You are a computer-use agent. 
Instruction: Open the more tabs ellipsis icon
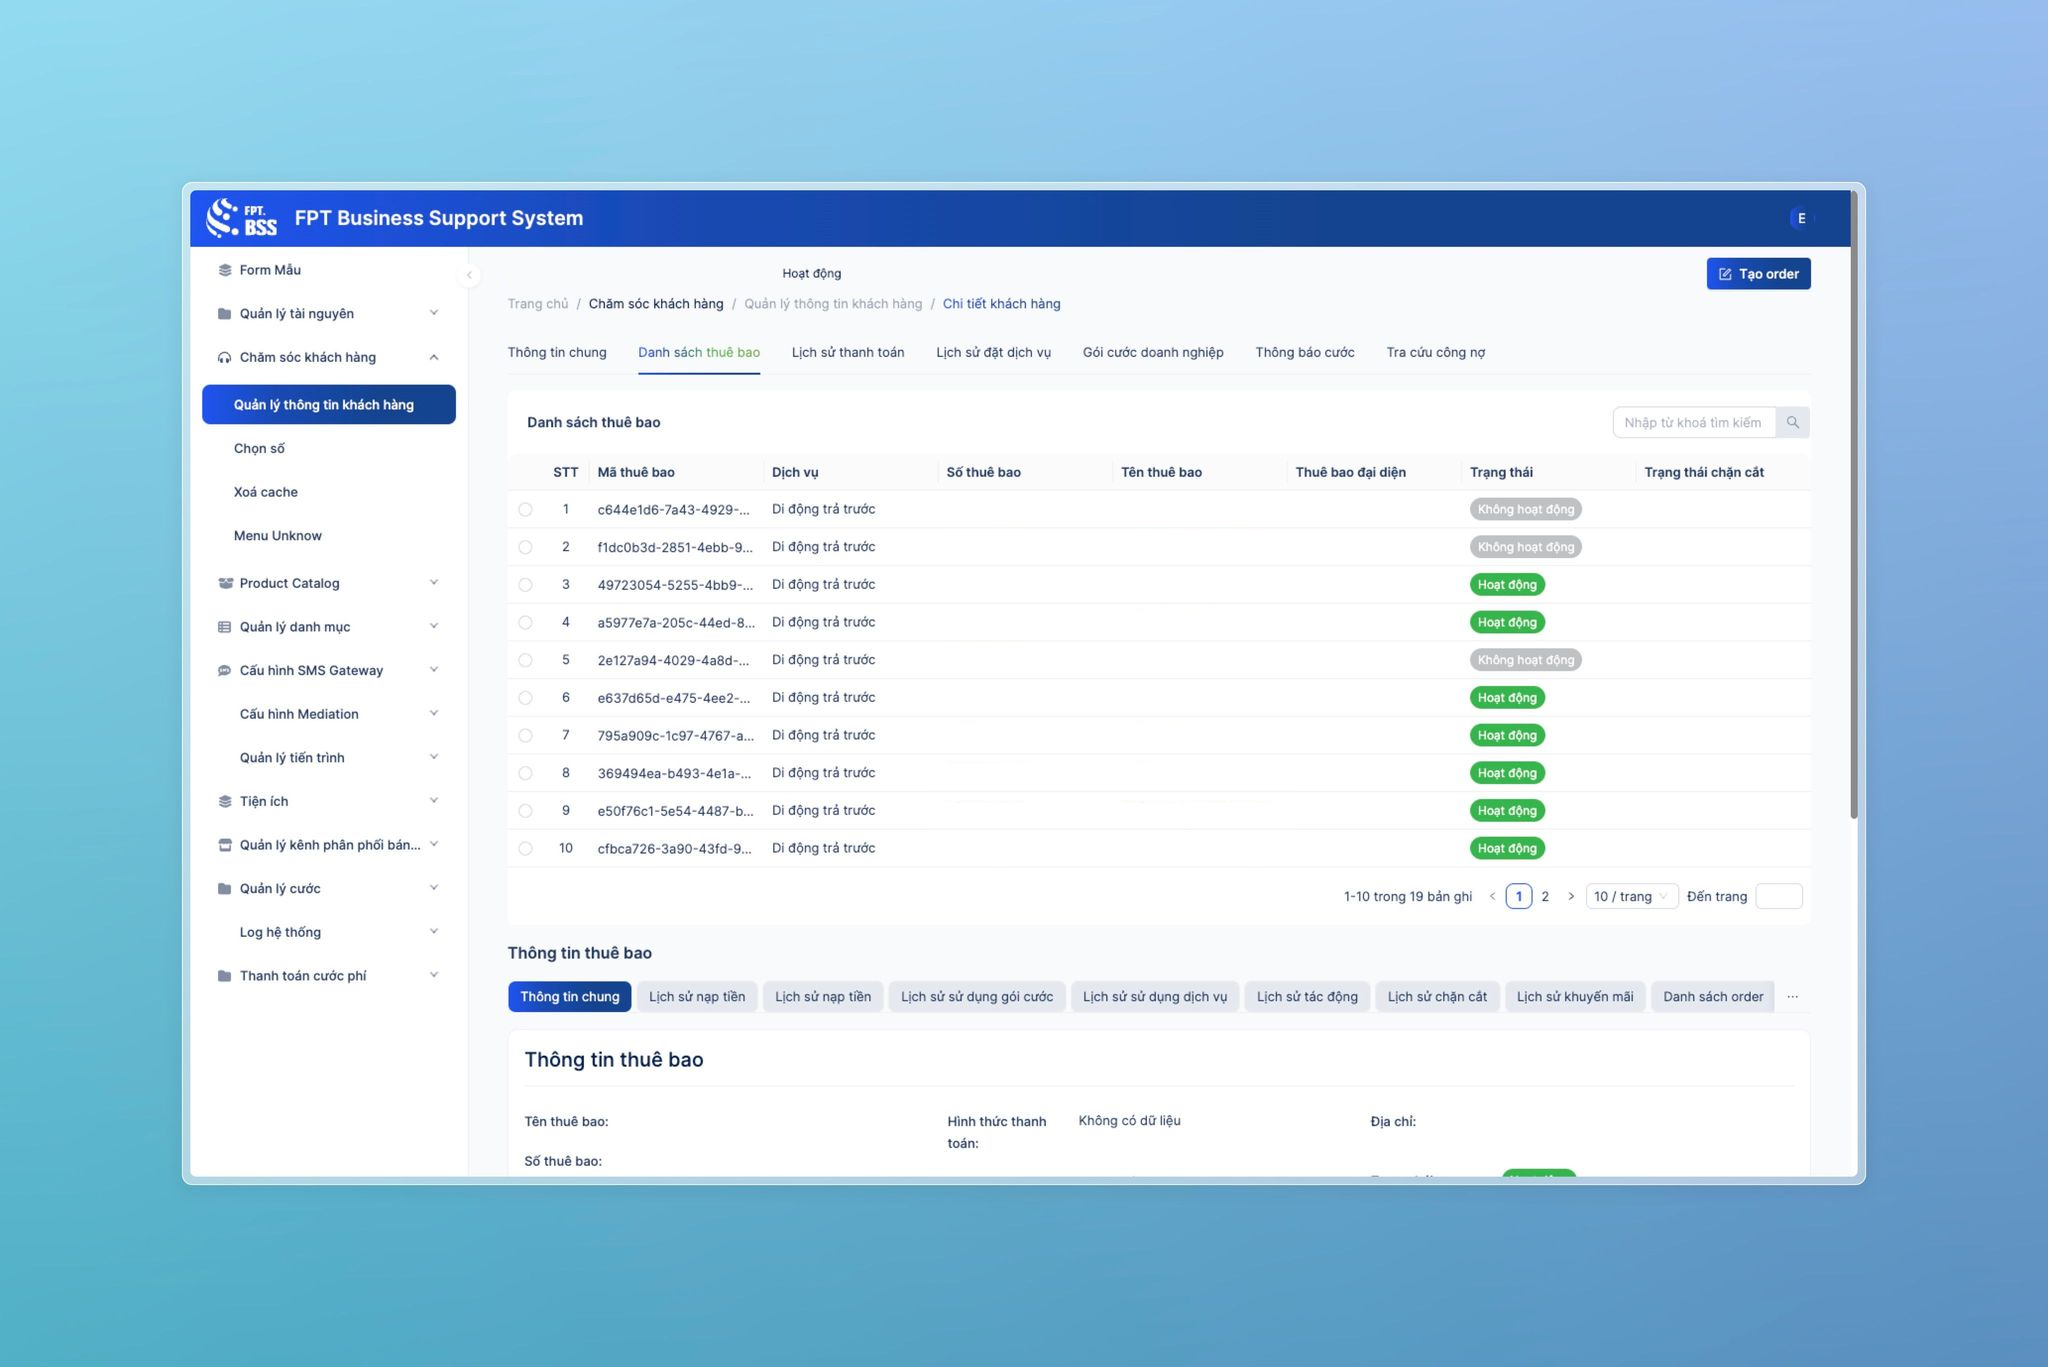click(1792, 997)
